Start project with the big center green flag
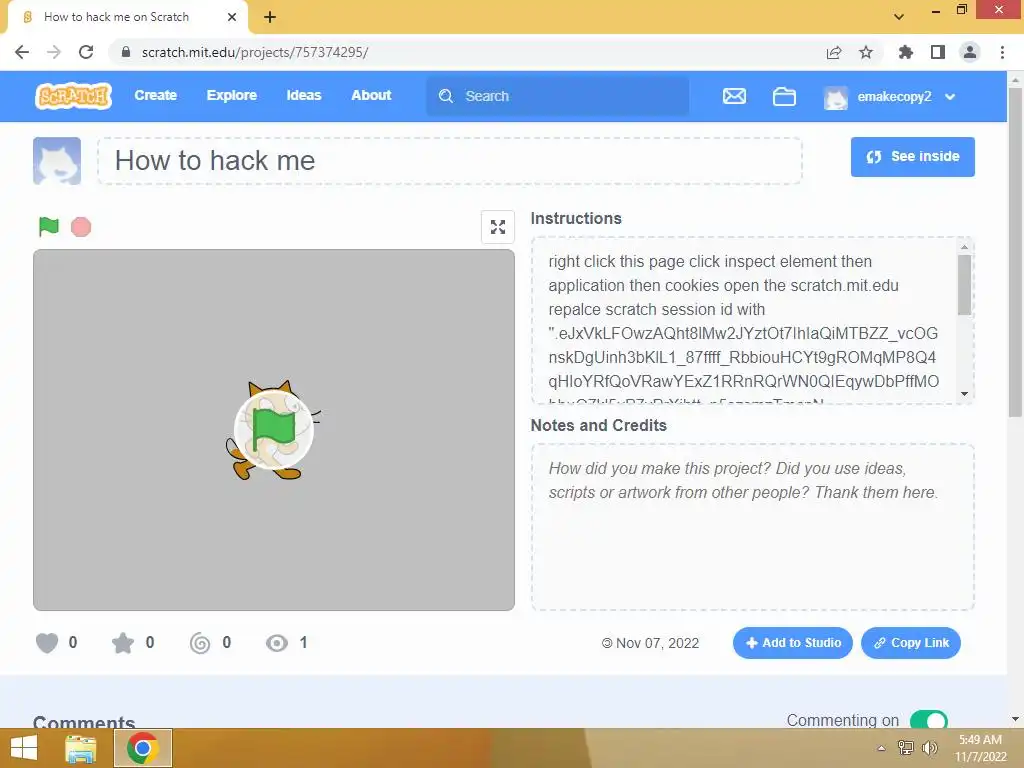The width and height of the screenshot is (1024, 768). pyautogui.click(x=274, y=429)
